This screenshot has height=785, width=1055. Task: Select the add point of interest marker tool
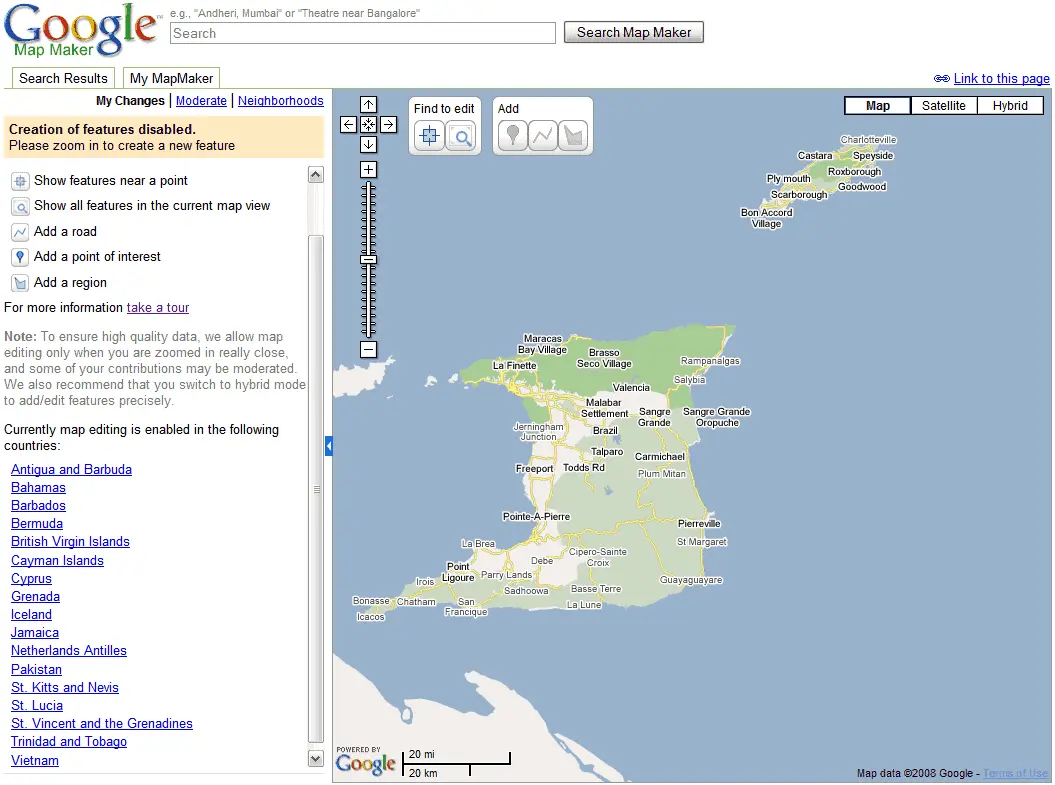(x=512, y=136)
